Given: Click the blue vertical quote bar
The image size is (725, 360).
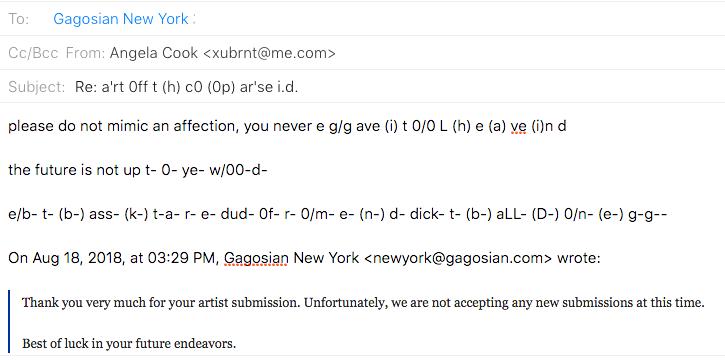Looking at the screenshot, I should [x=9, y=323].
